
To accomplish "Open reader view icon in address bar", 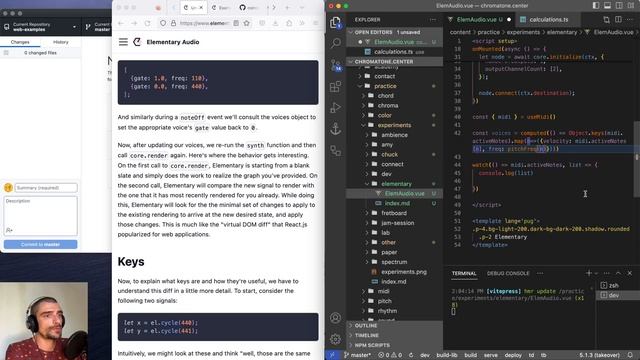I will pos(236,23).
